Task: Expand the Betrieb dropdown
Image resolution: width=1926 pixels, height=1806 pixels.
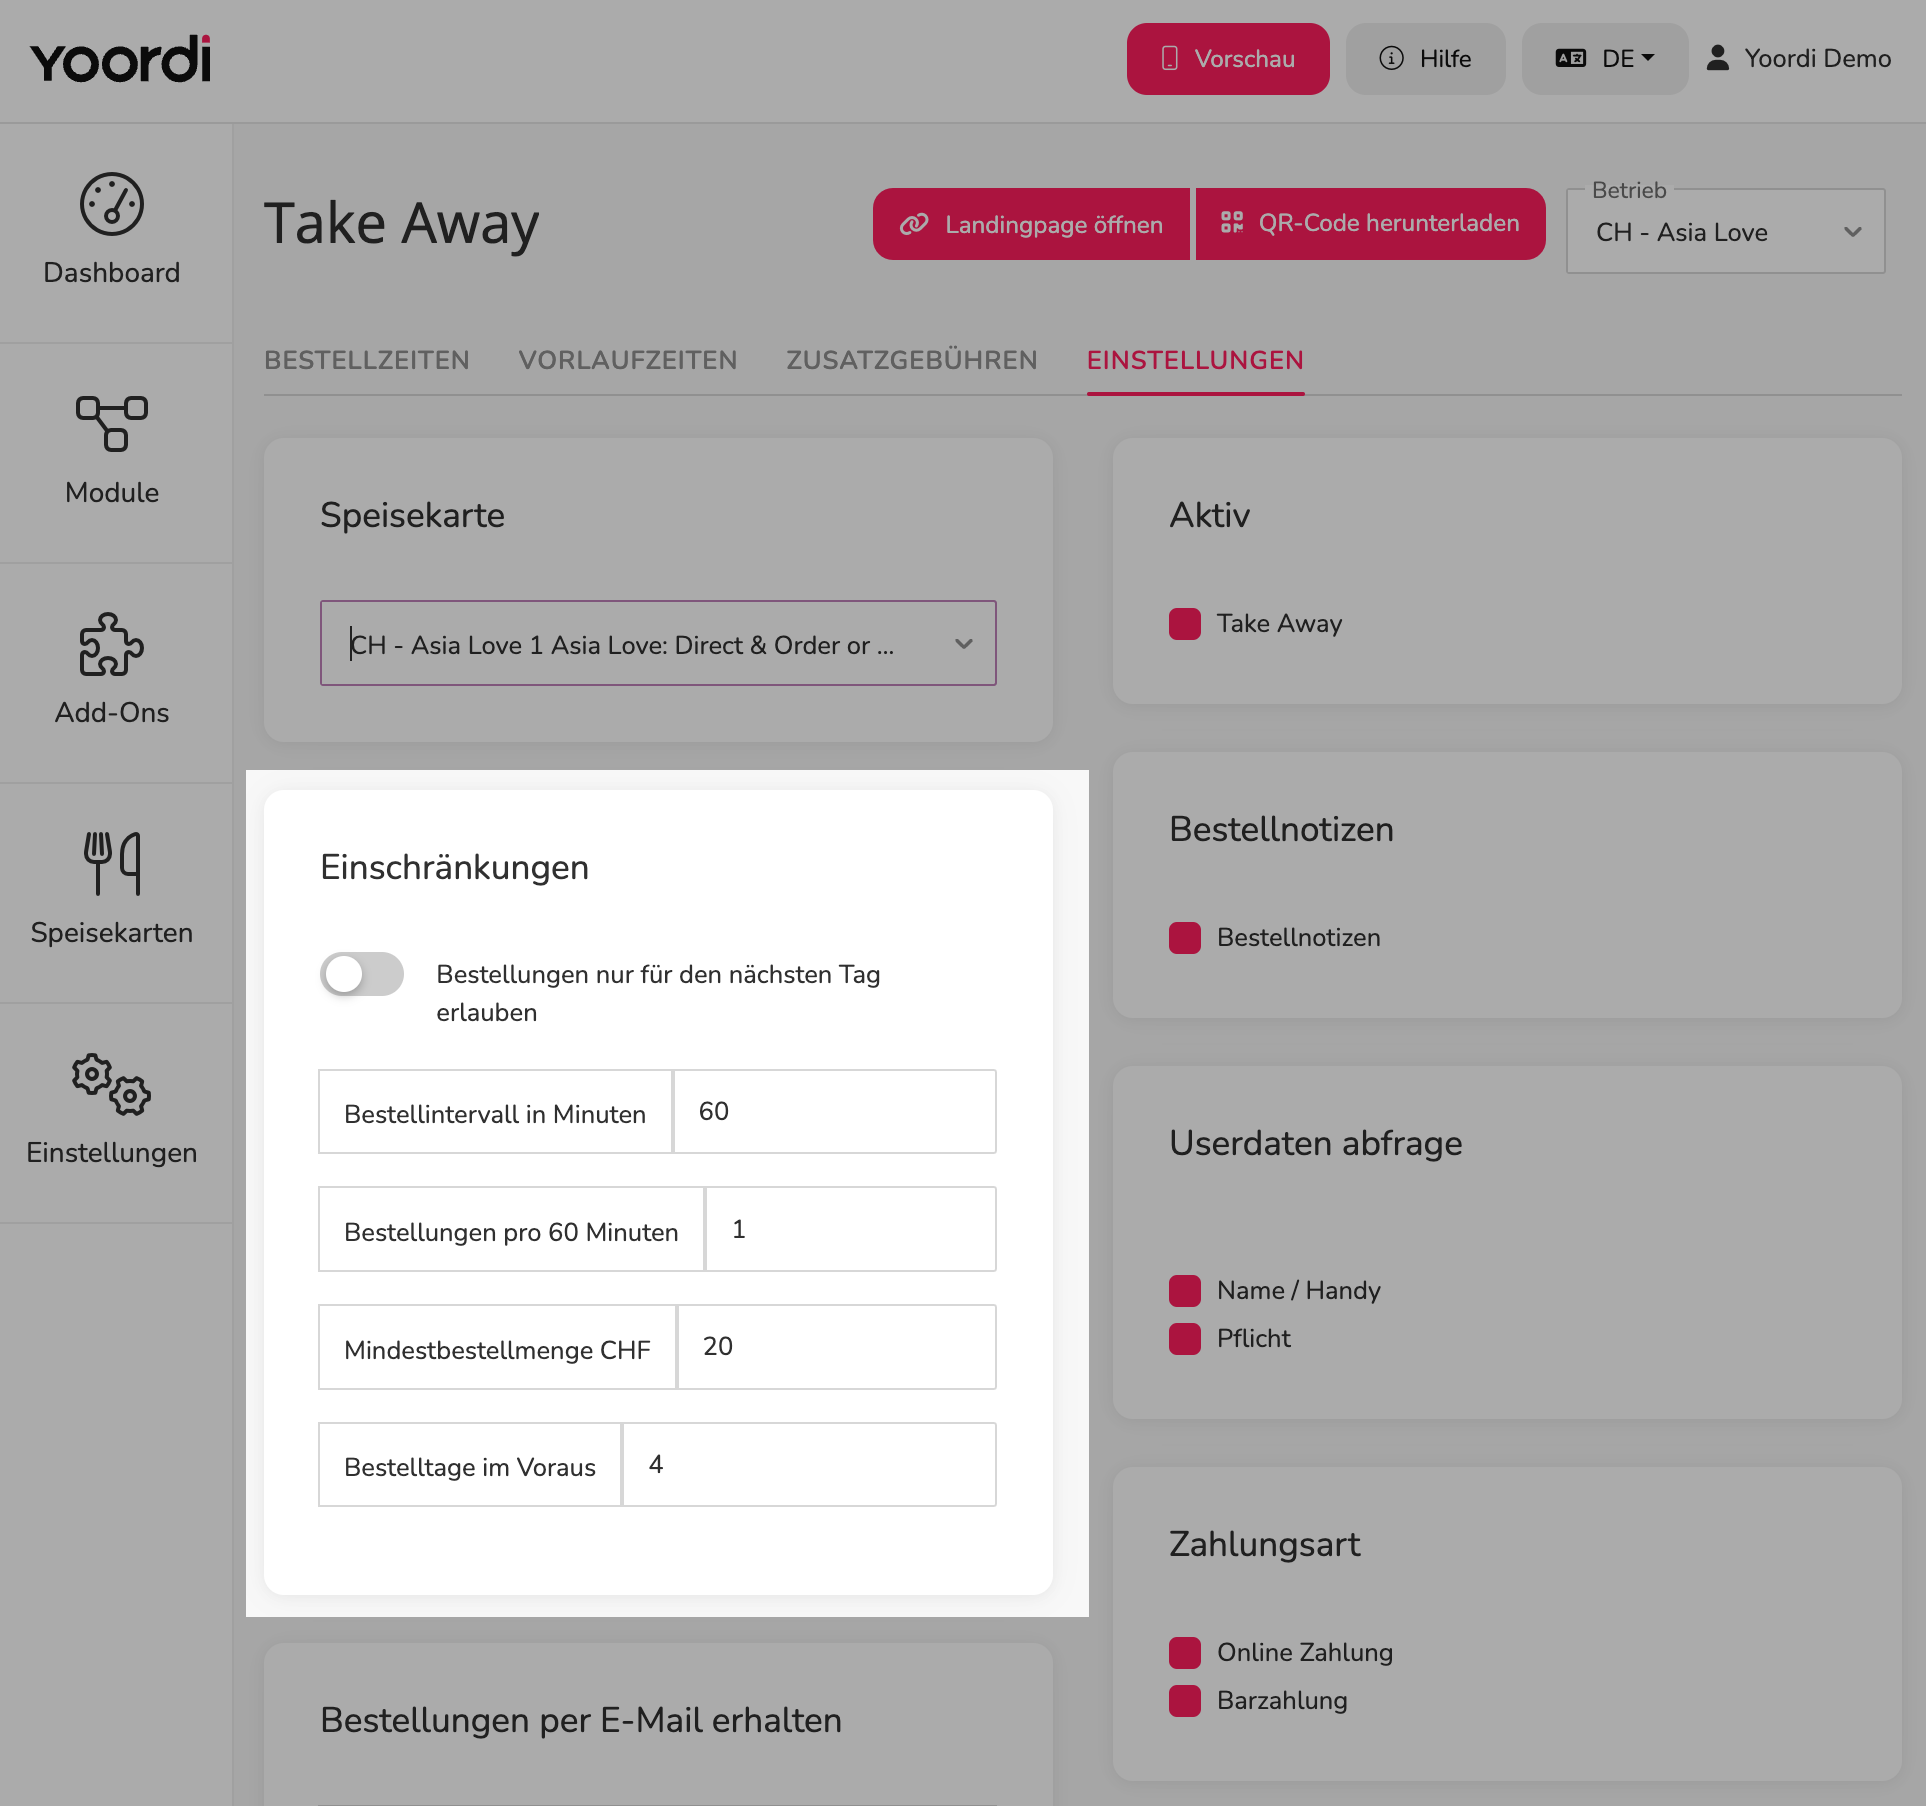Action: [1726, 232]
